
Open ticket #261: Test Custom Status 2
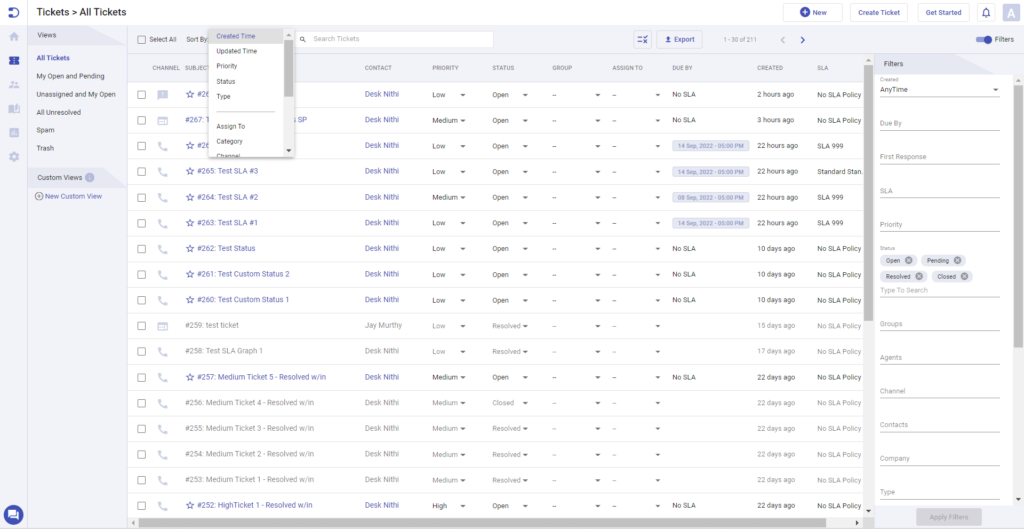tap(243, 274)
